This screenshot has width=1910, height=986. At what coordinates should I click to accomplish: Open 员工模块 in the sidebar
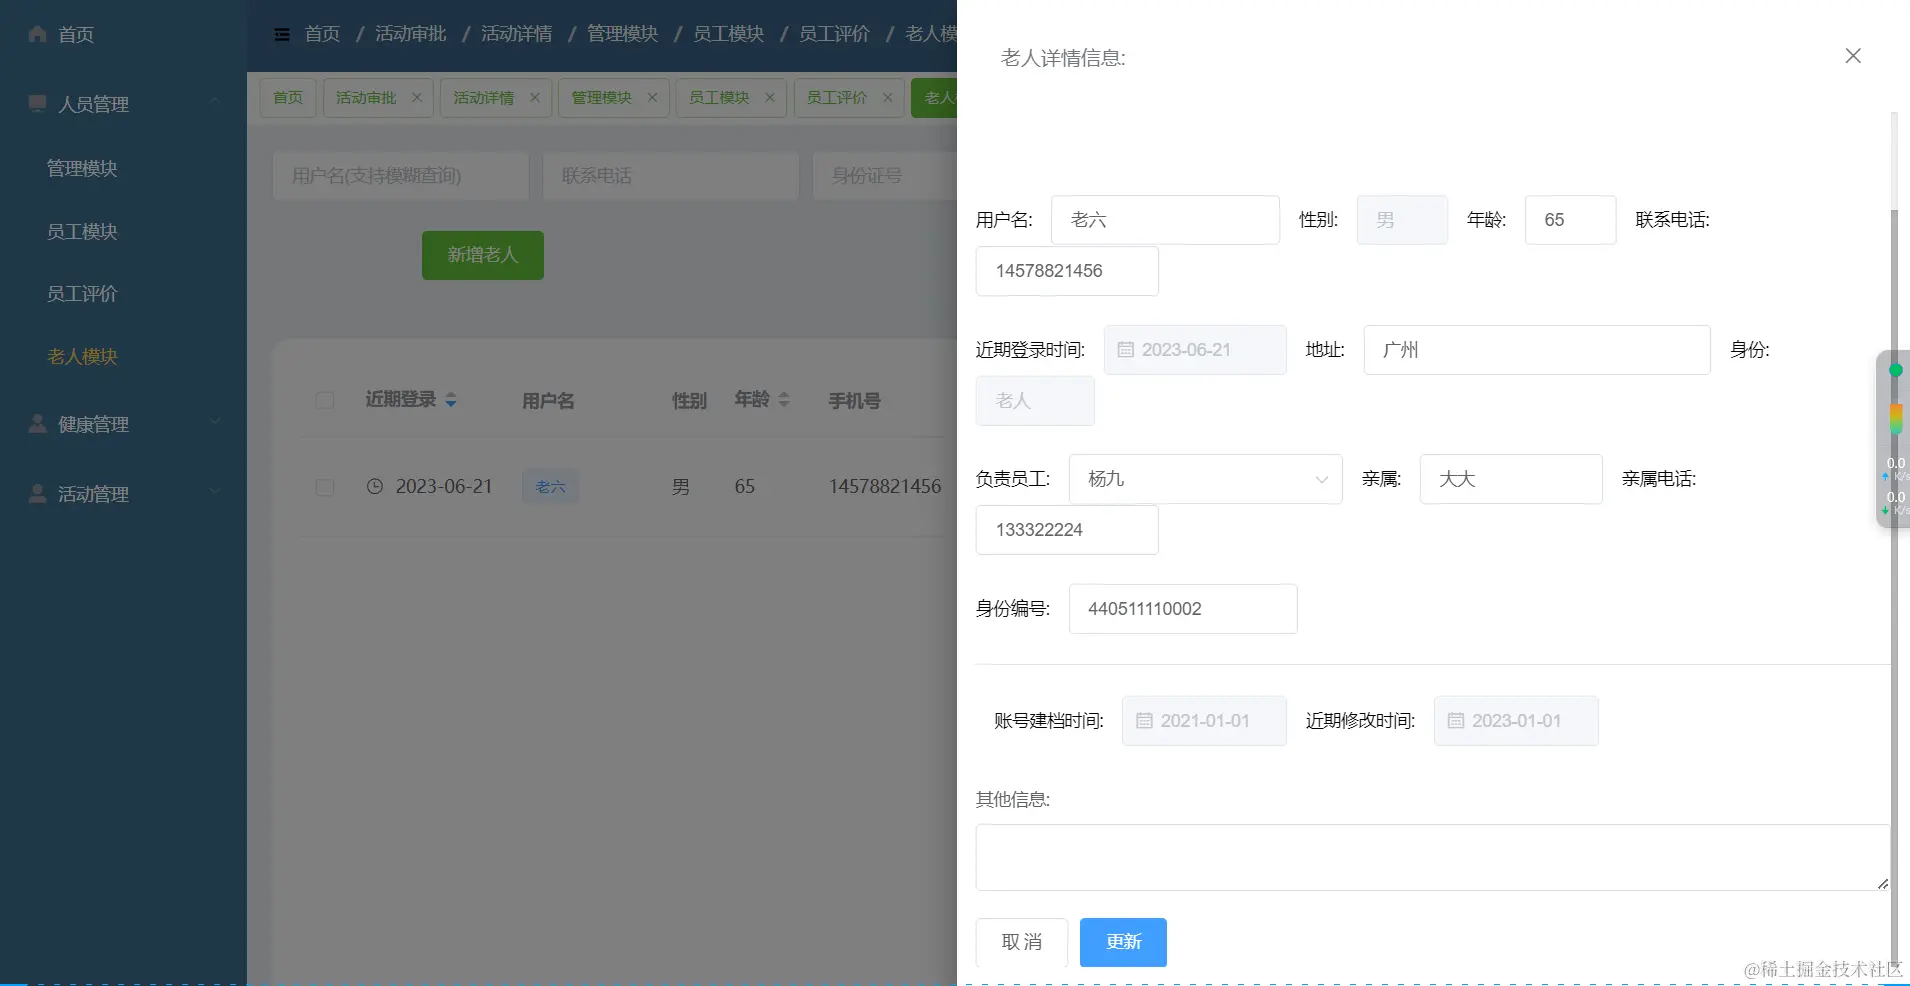point(82,231)
